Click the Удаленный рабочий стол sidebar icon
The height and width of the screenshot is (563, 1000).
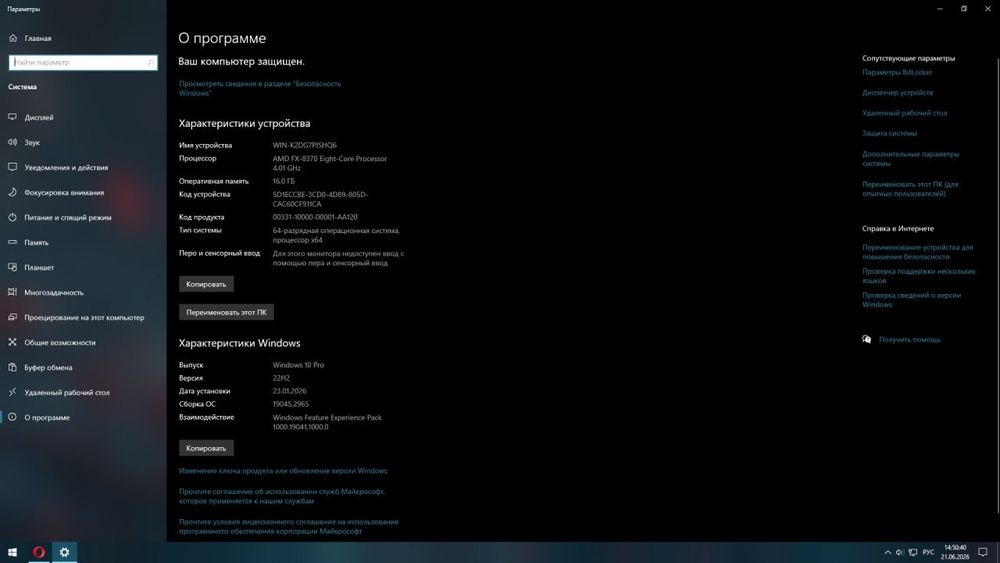12,392
